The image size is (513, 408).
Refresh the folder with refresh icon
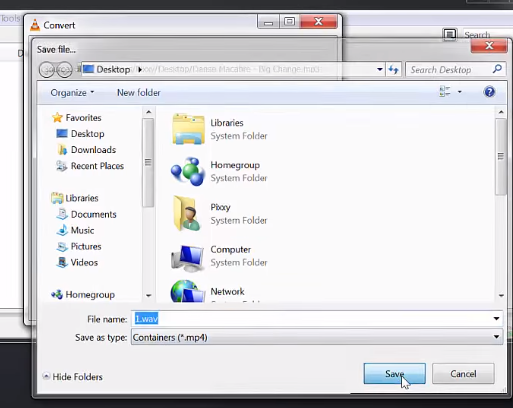coord(394,70)
